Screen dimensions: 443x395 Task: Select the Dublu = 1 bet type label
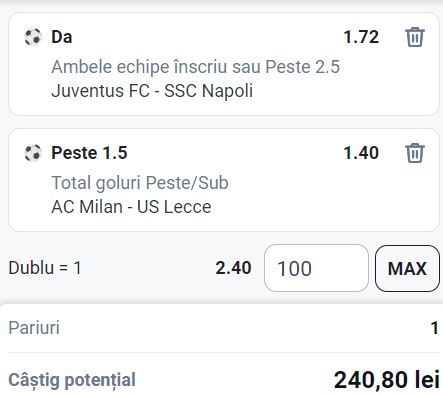pyautogui.click(x=45, y=268)
